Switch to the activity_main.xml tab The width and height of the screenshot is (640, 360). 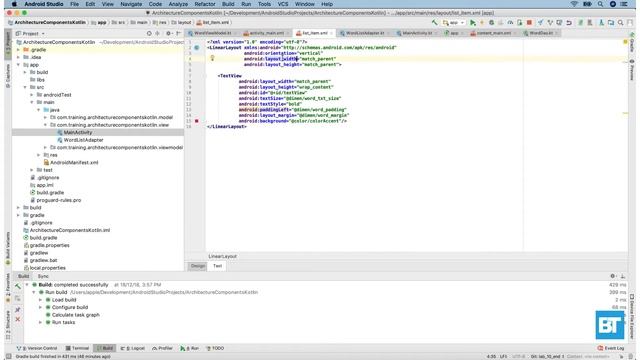tap(266, 33)
